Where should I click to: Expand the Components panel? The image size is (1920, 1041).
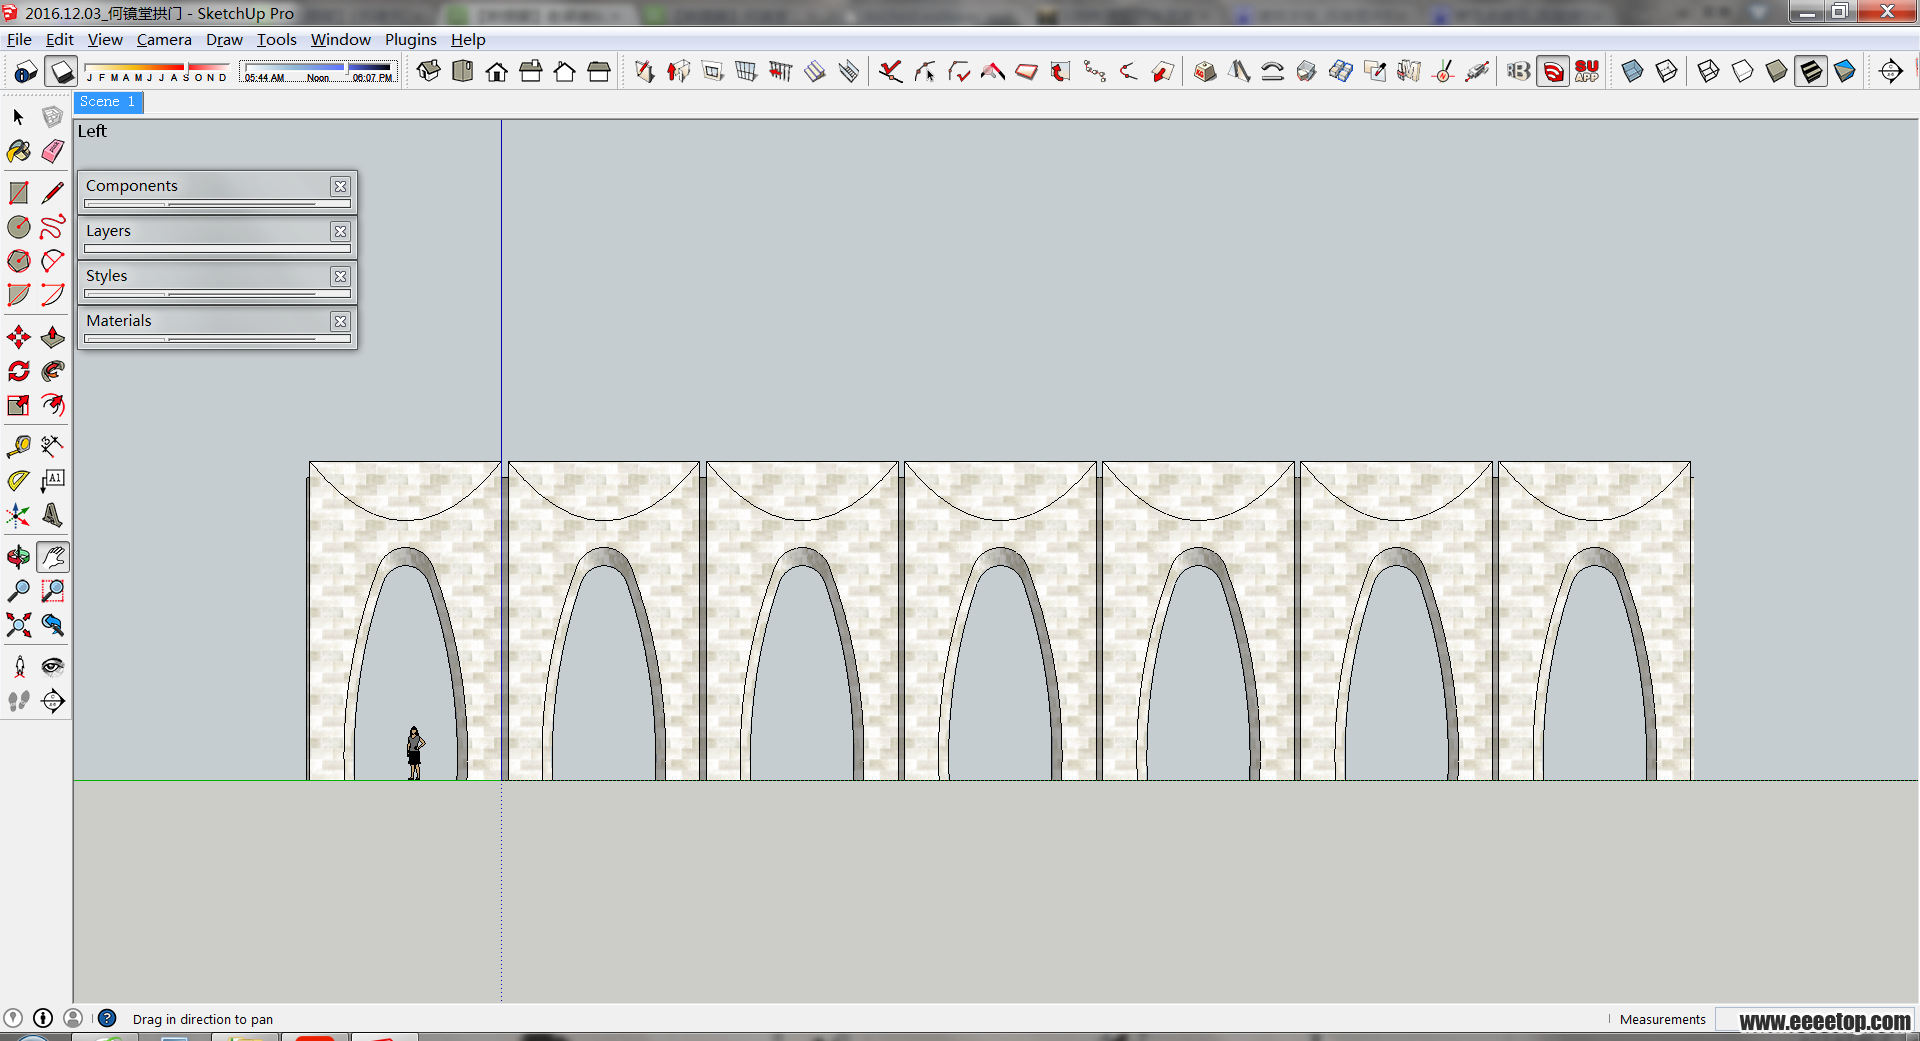pyautogui.click(x=205, y=186)
